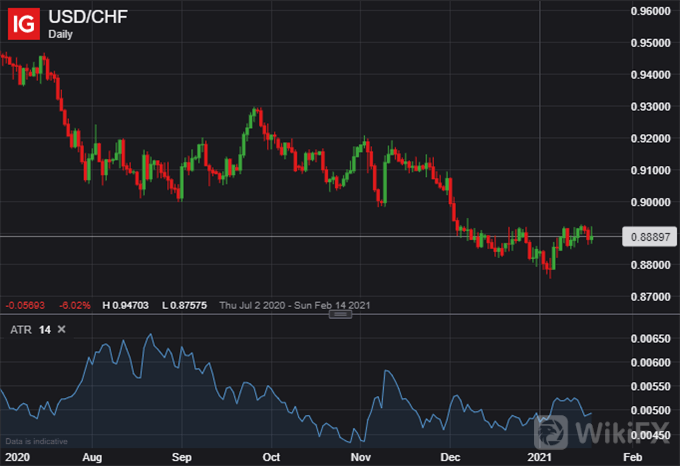
Task: Close the ATR indicator panel
Action: (61, 329)
